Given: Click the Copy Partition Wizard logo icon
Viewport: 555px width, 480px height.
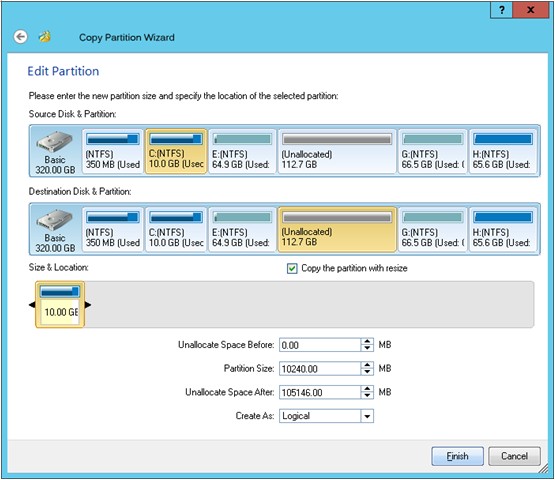Looking at the screenshot, I should [45, 36].
